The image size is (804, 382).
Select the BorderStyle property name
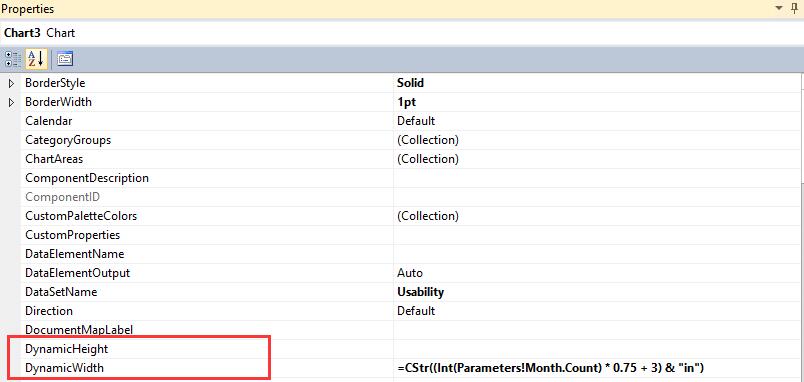pos(55,83)
